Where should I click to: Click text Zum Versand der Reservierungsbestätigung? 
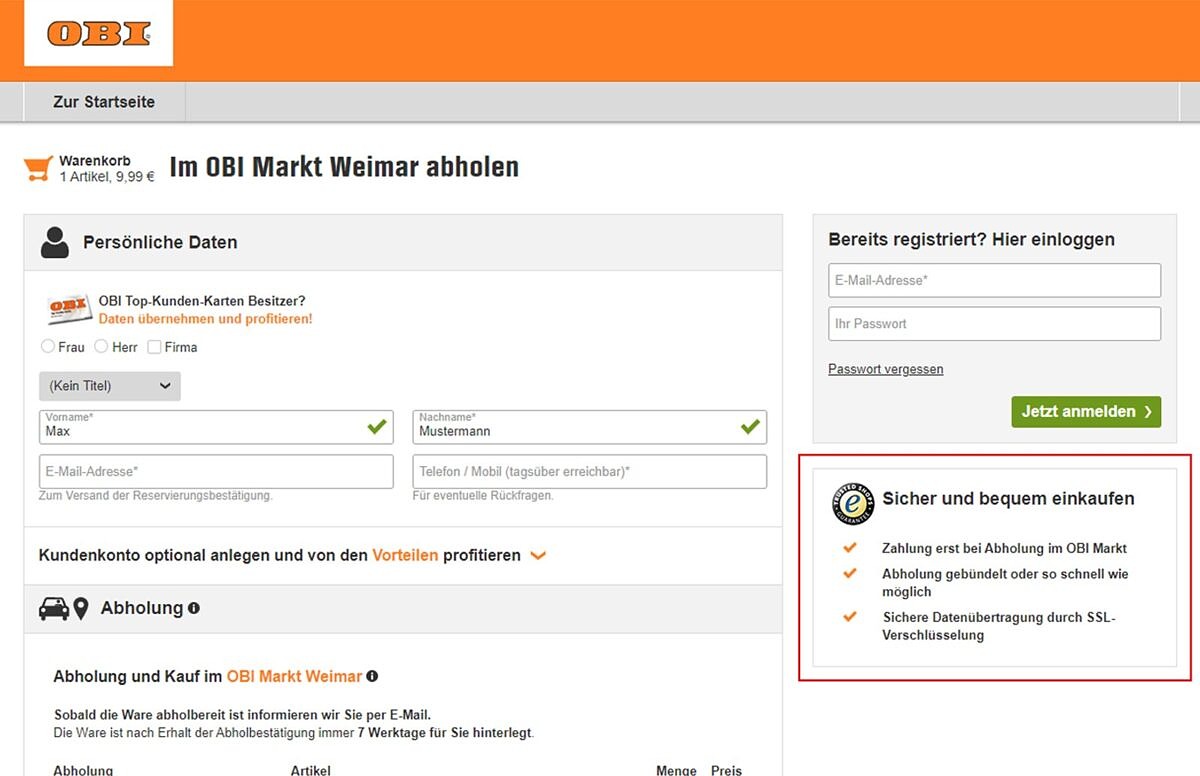click(156, 496)
